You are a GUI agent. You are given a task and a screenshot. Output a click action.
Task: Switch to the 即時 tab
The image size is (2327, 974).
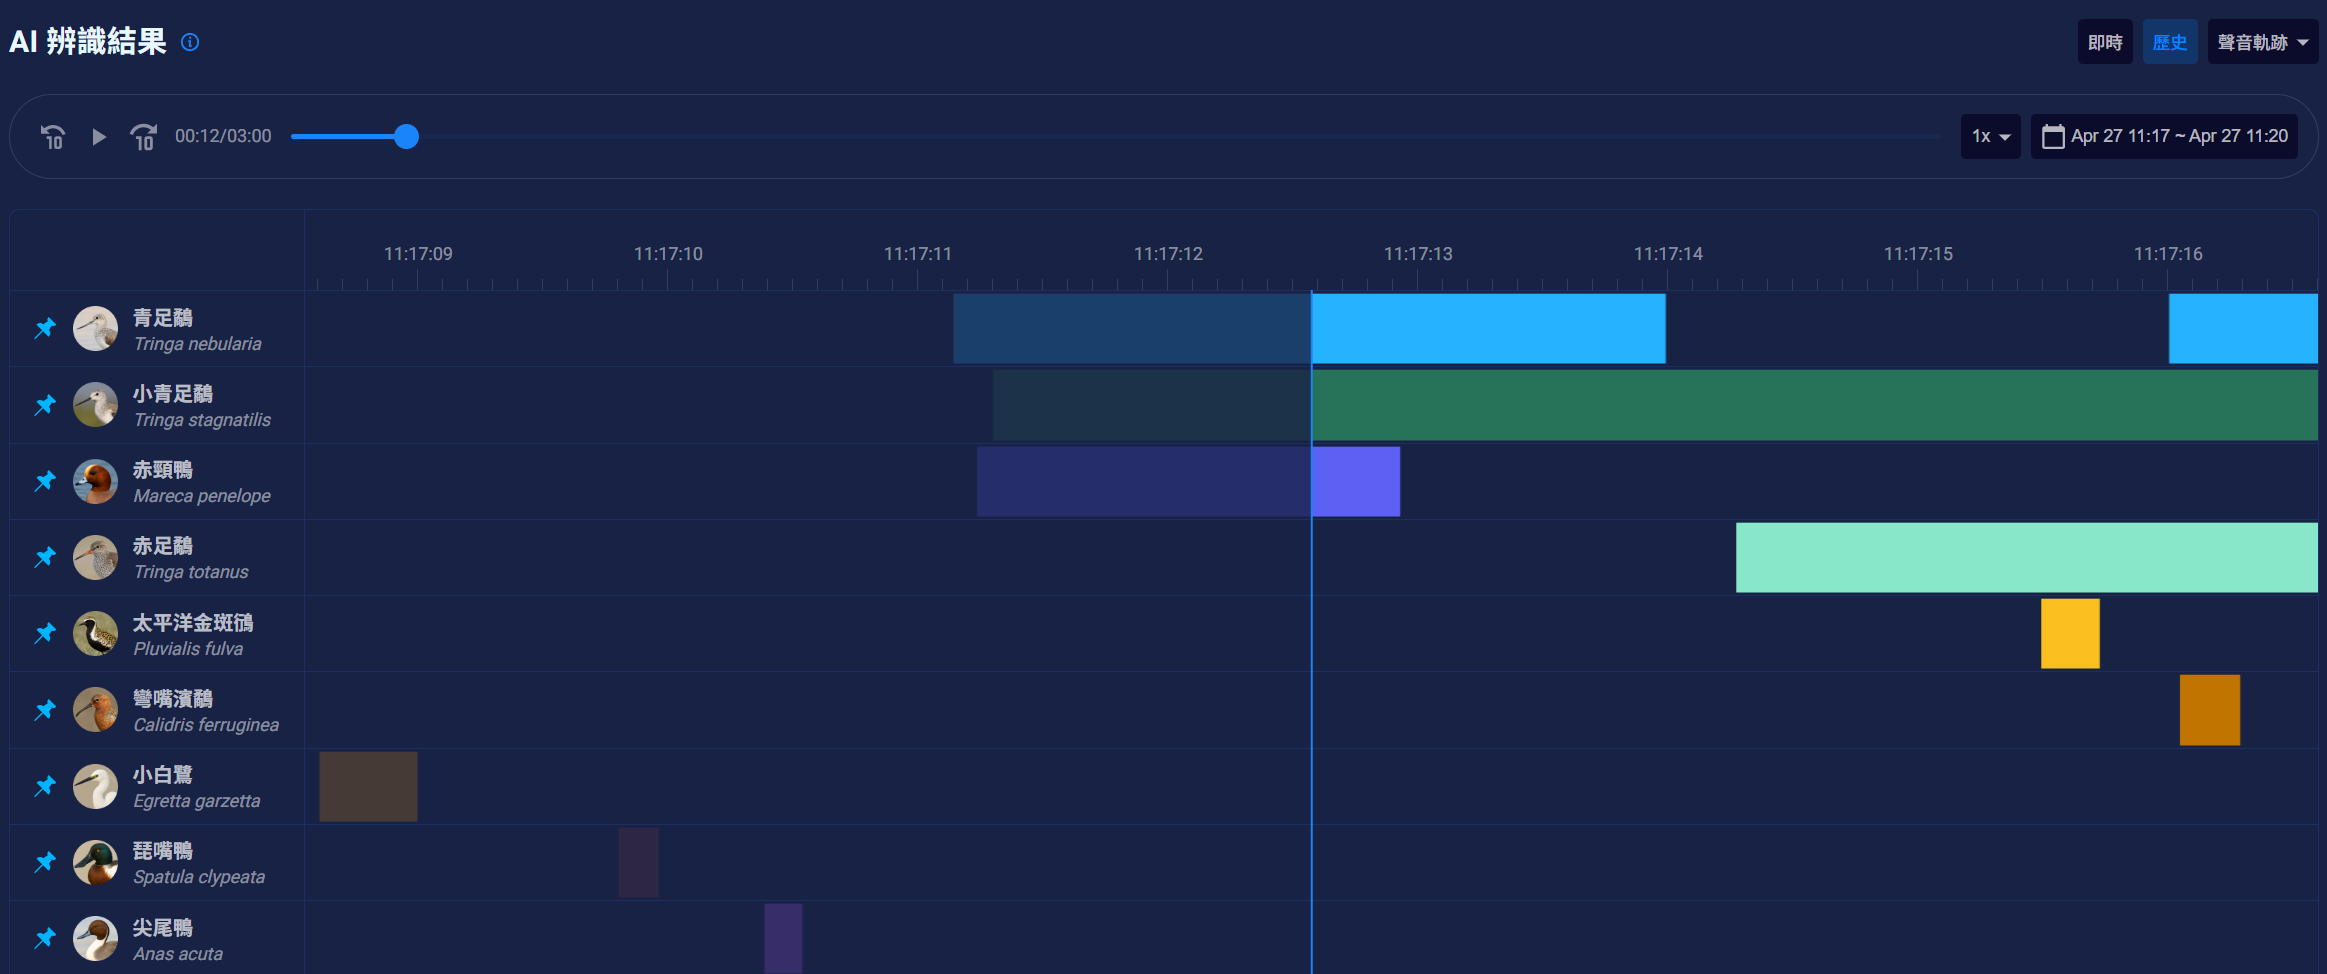coord(2105,42)
